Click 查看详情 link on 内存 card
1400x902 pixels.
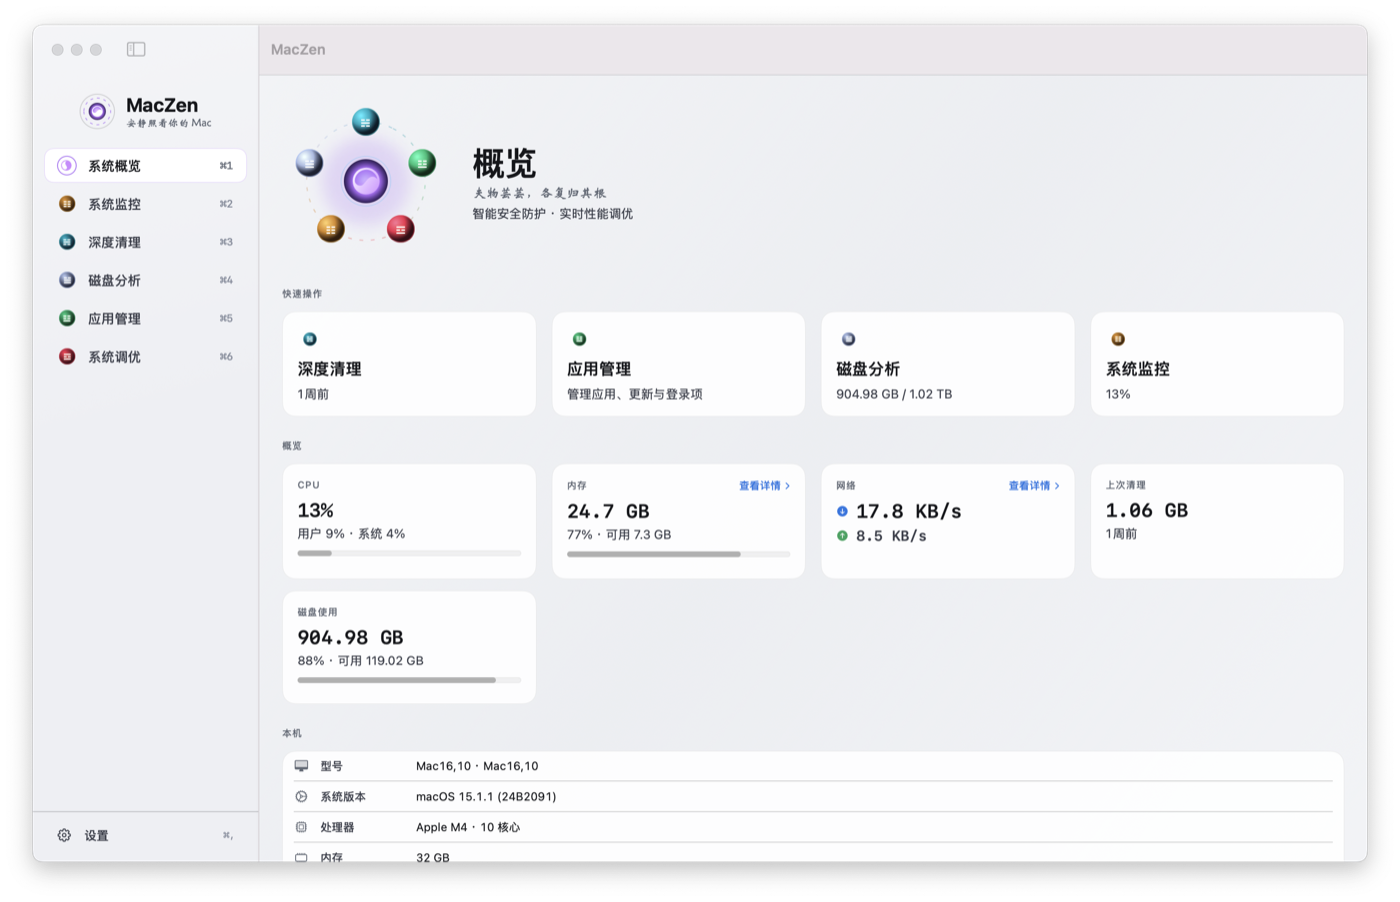click(764, 486)
